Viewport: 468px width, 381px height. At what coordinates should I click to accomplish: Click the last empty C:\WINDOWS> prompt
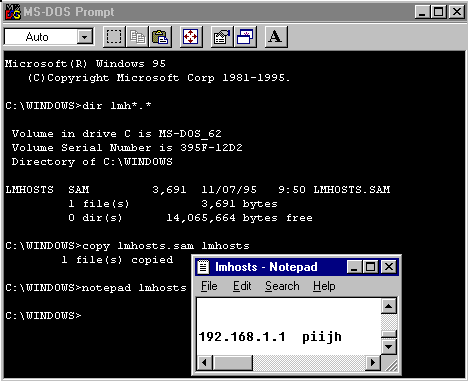pyautogui.click(x=43, y=316)
